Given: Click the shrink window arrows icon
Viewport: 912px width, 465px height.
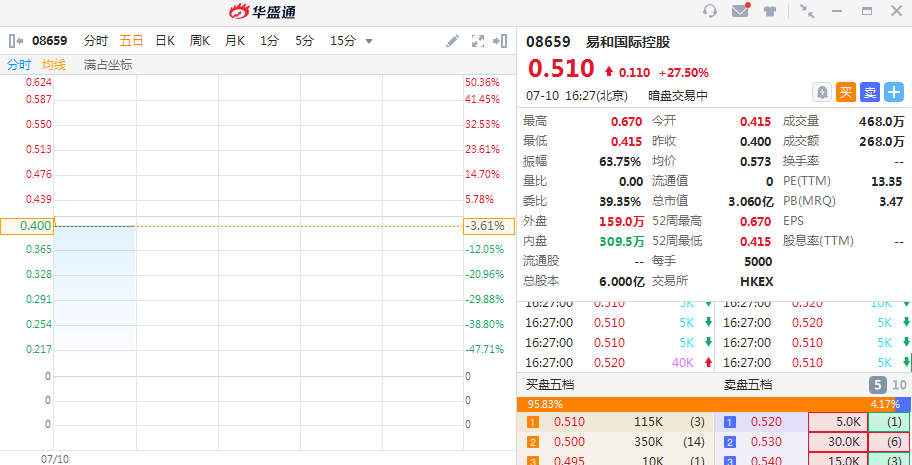Looking at the screenshot, I should (807, 11).
